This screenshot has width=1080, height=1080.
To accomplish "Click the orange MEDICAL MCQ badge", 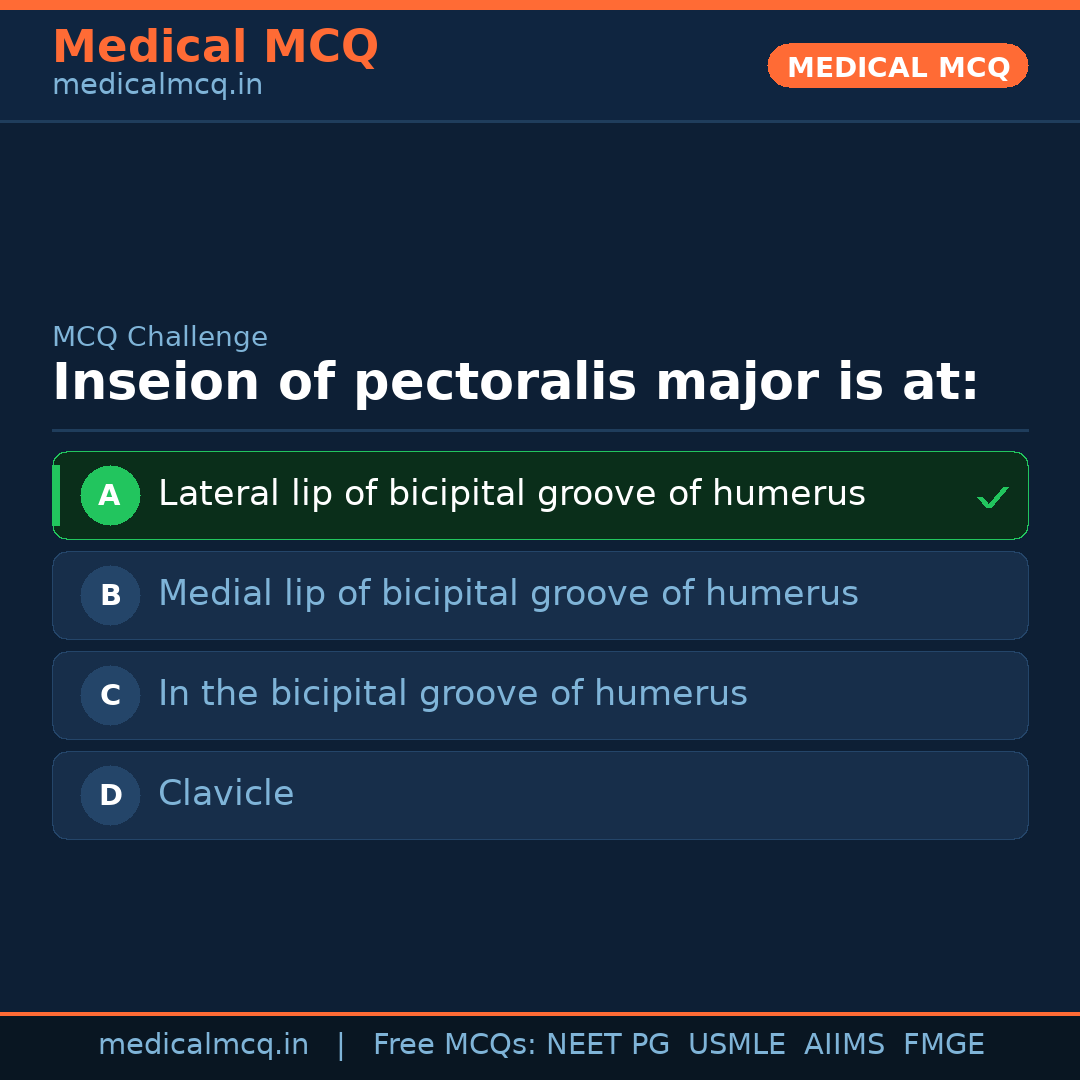I will point(897,67).
